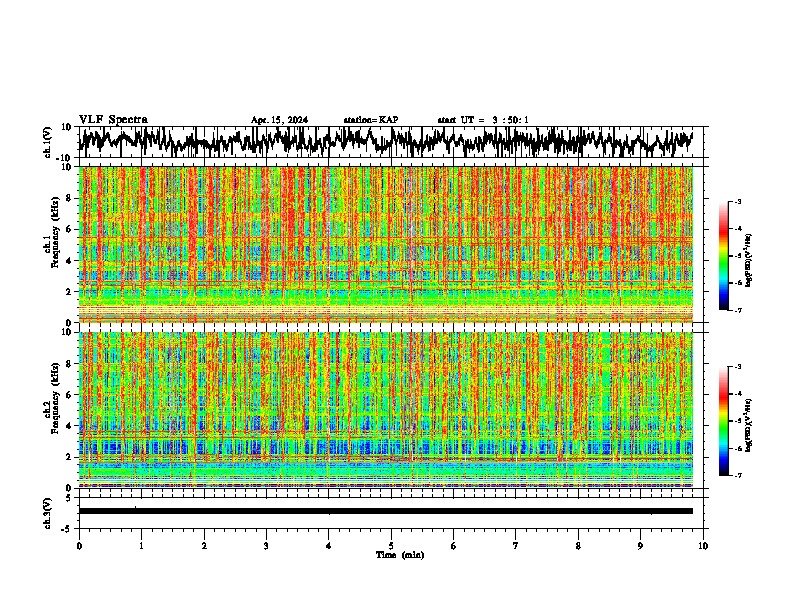Click the 'ch.1(V)' waveform axis label
The width and height of the screenshot is (792, 612).
[48, 142]
